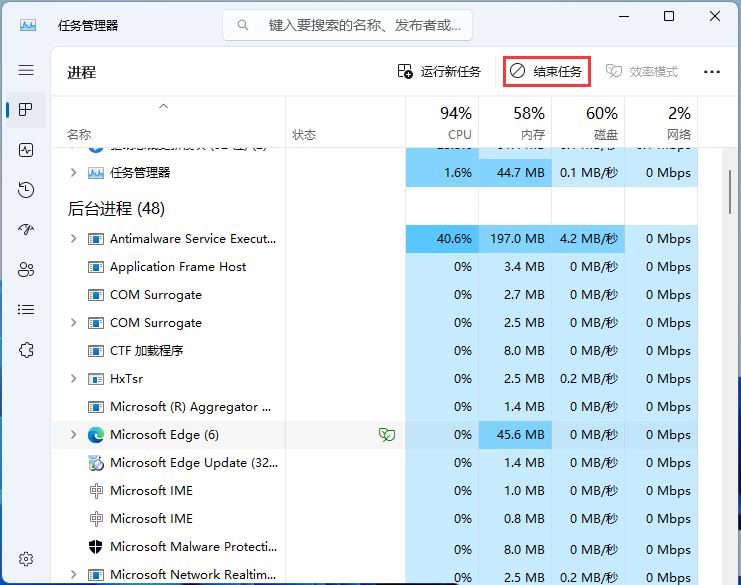Open the Startup apps sidebar icon

pyautogui.click(x=26, y=230)
